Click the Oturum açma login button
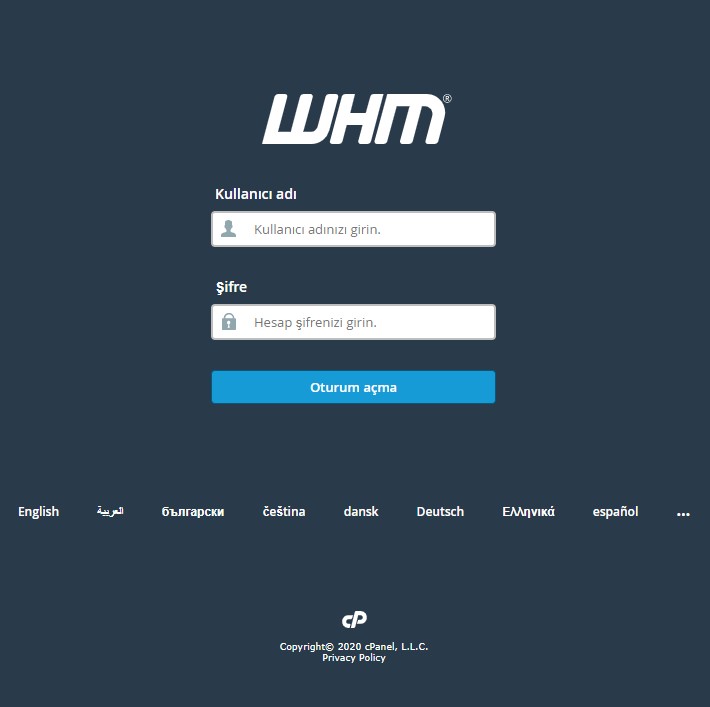The height and width of the screenshot is (707, 710). pos(354,387)
